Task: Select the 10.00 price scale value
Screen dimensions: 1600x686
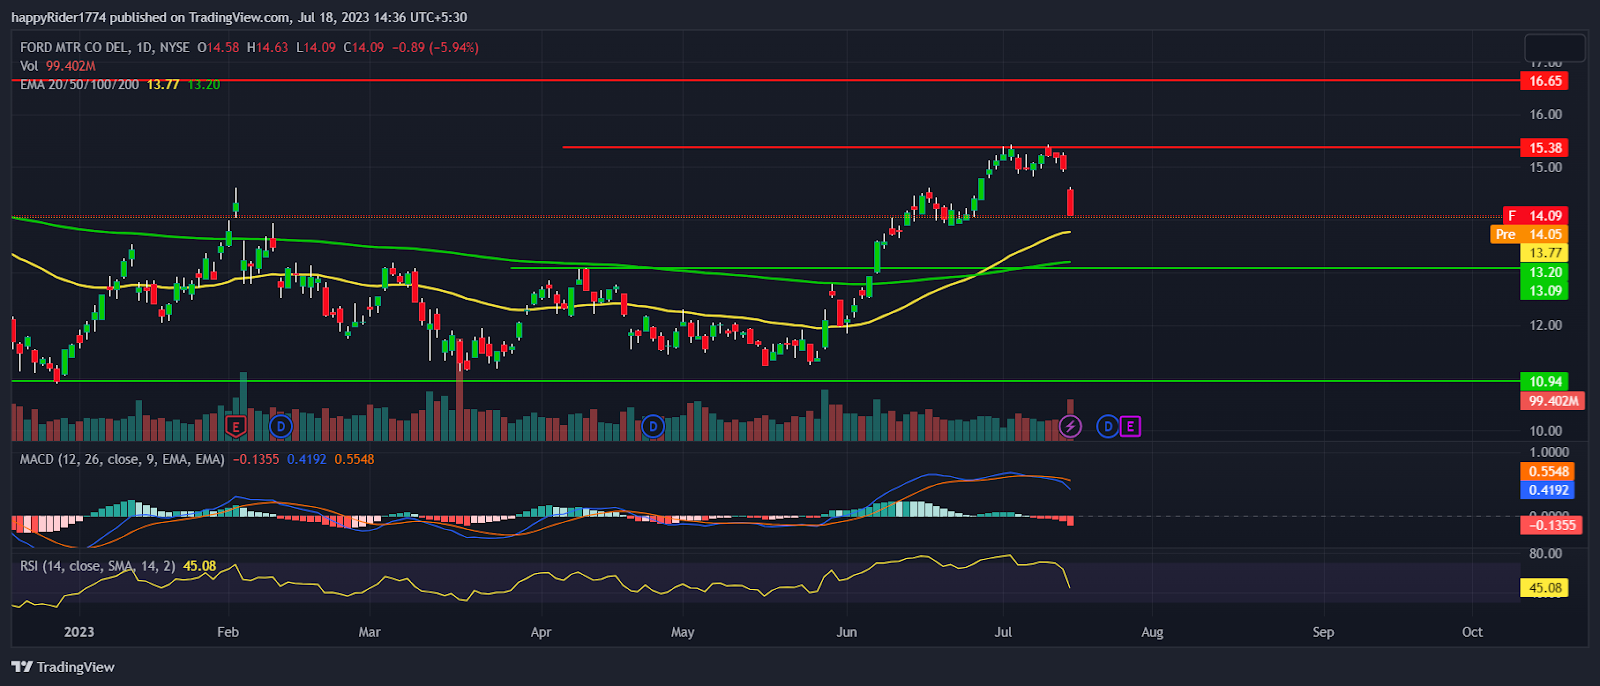Action: (1545, 431)
